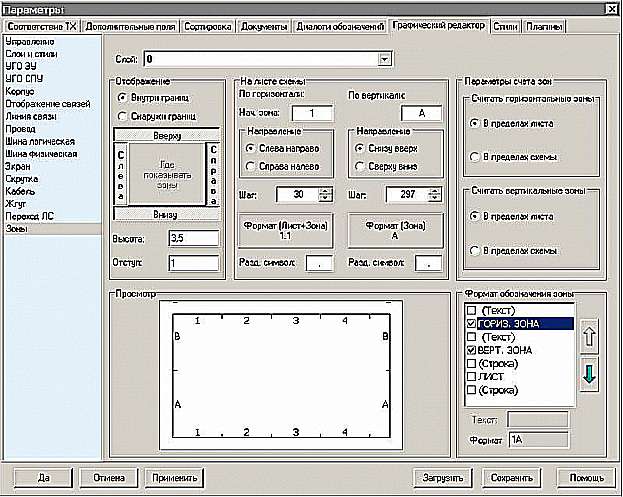This screenshot has height=497, width=623.
Task: Move zone format item up with arrow
Action: click(x=589, y=337)
